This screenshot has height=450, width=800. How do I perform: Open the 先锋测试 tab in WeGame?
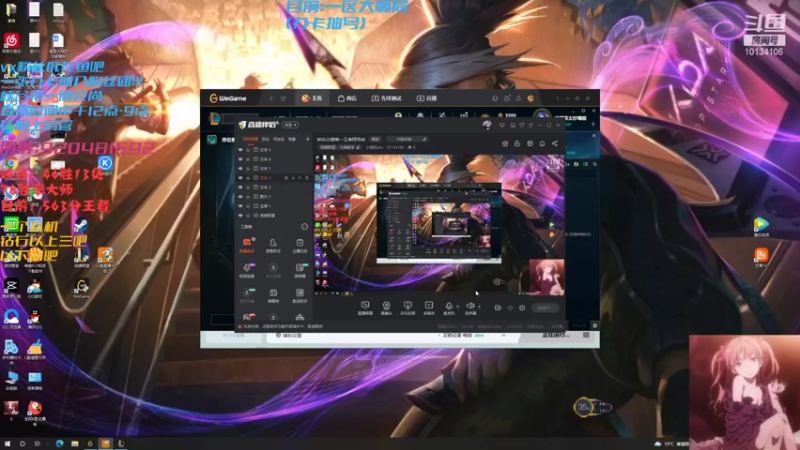387,98
